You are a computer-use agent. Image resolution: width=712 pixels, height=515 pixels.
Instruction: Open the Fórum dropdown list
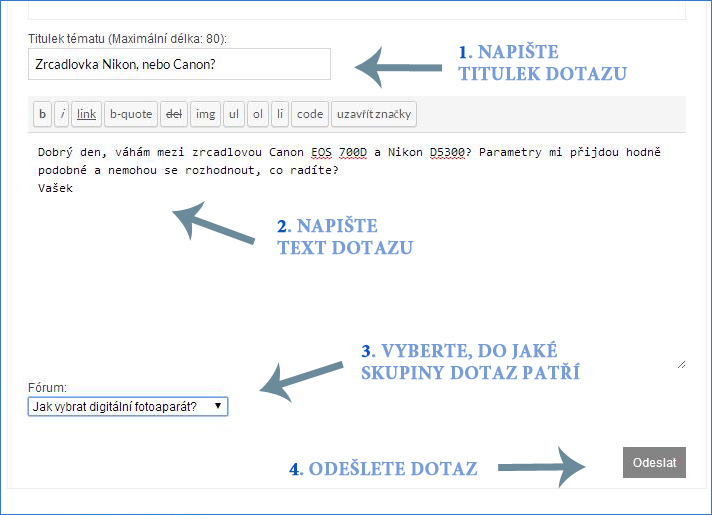(128, 407)
